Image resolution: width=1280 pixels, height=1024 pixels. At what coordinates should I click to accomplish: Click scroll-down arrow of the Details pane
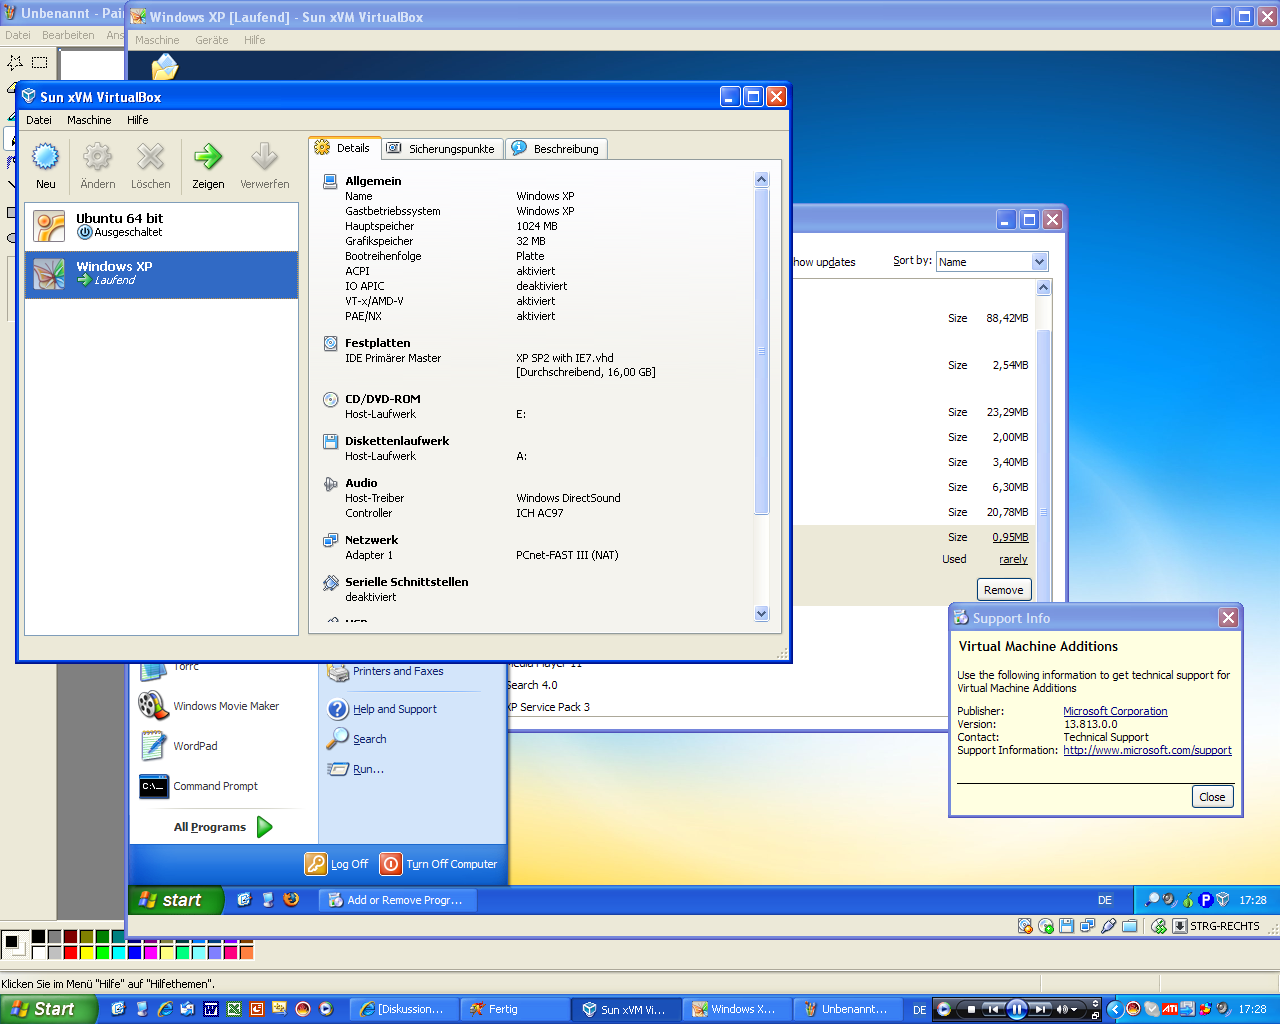pyautogui.click(x=762, y=614)
